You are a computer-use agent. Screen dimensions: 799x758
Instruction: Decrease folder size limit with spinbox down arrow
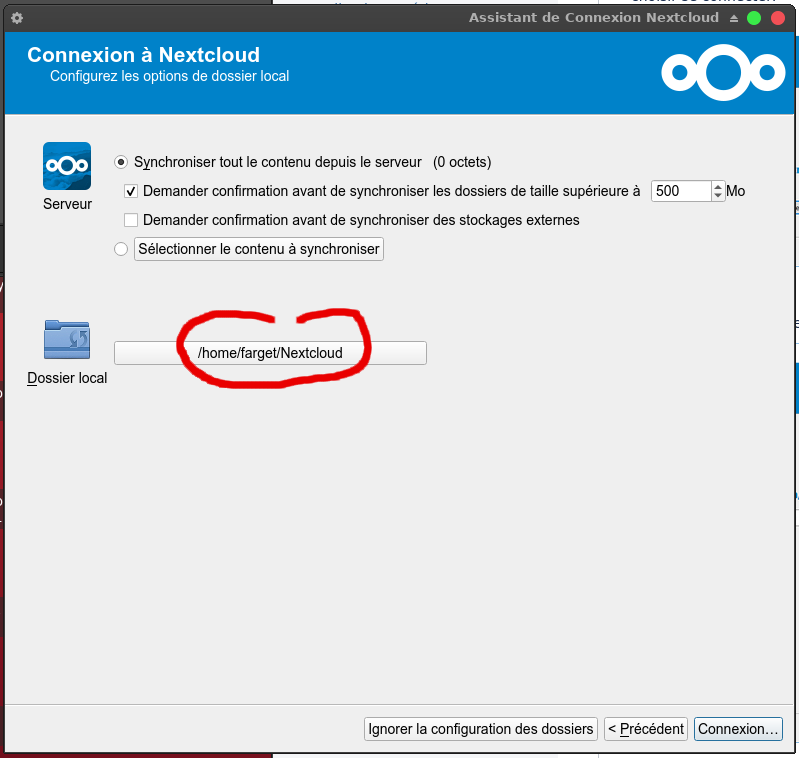[x=718, y=196]
